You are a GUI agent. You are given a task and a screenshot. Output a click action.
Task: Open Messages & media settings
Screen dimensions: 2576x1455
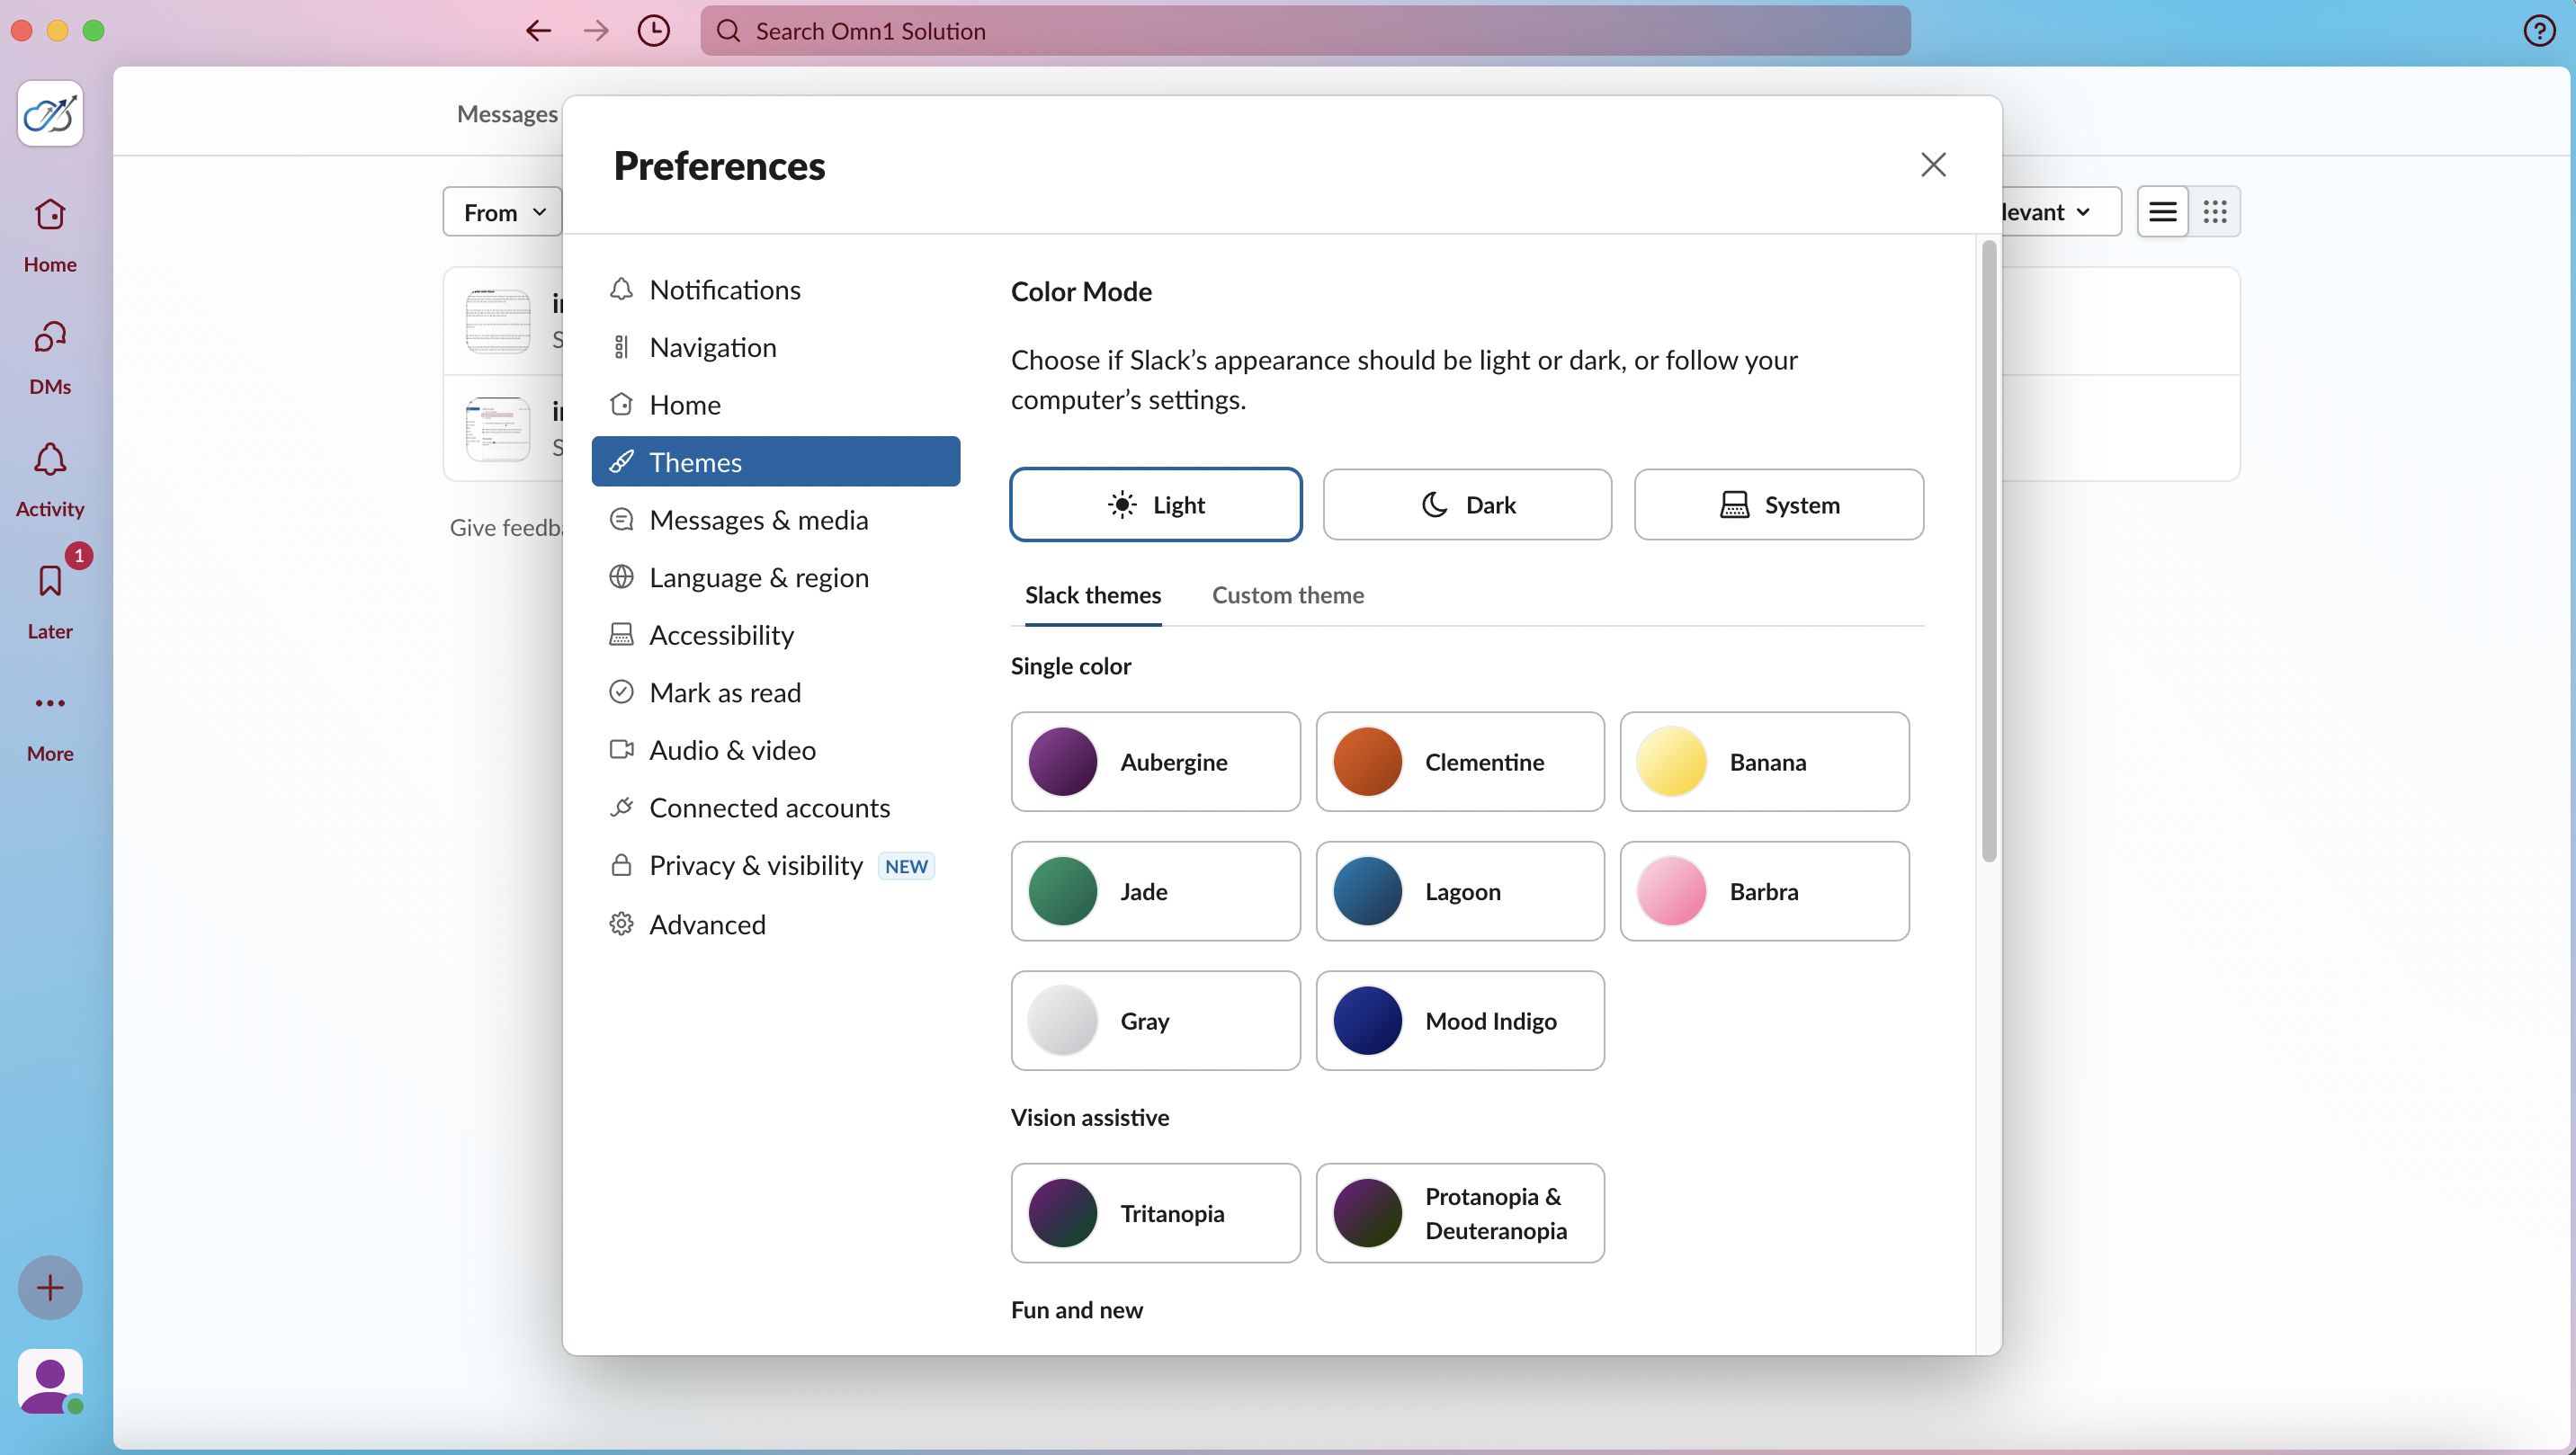(x=759, y=520)
